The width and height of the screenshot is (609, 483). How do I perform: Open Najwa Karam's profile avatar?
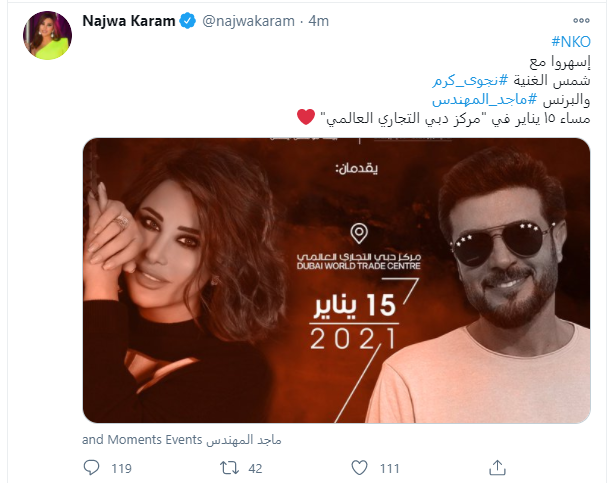tap(47, 35)
